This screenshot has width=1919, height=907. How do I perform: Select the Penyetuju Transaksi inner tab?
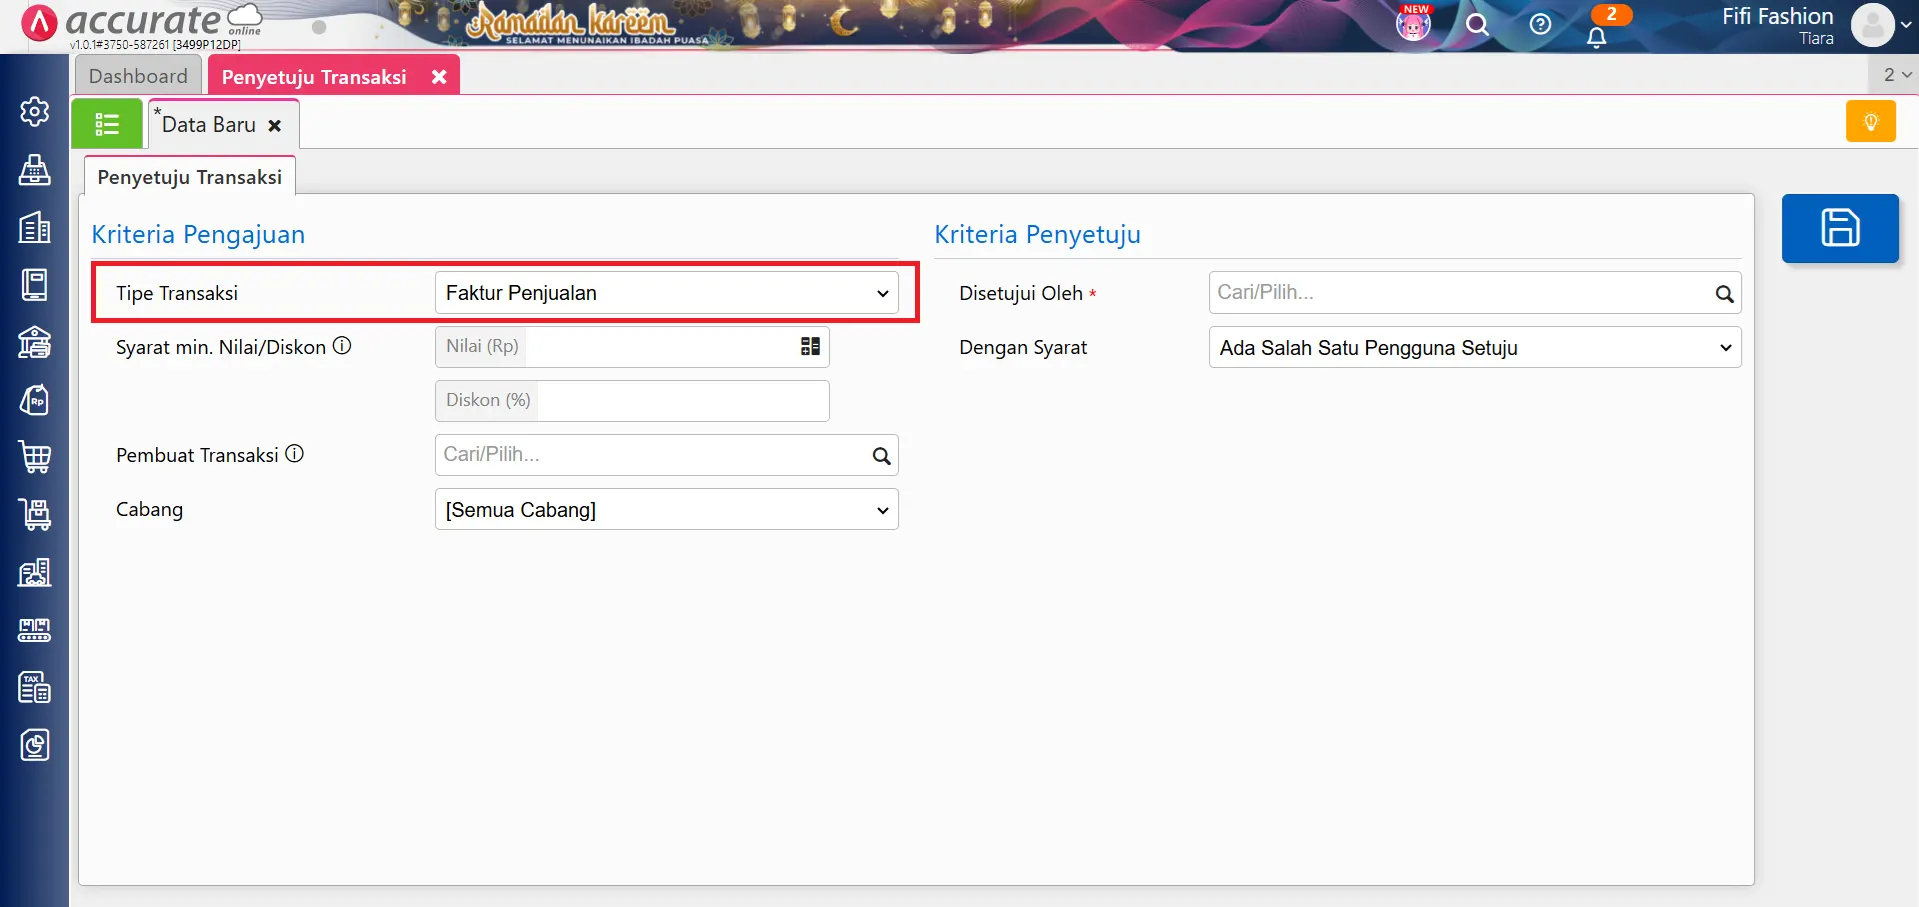pos(190,177)
